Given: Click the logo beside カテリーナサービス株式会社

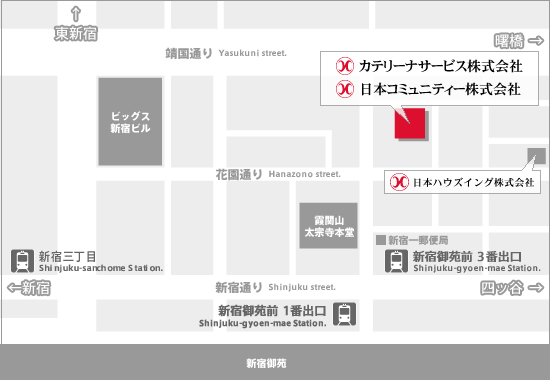Looking at the screenshot, I should (344, 66).
